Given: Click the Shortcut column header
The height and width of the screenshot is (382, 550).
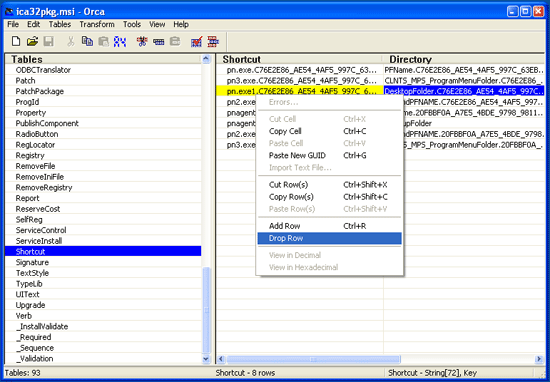Looking at the screenshot, I should (299, 59).
